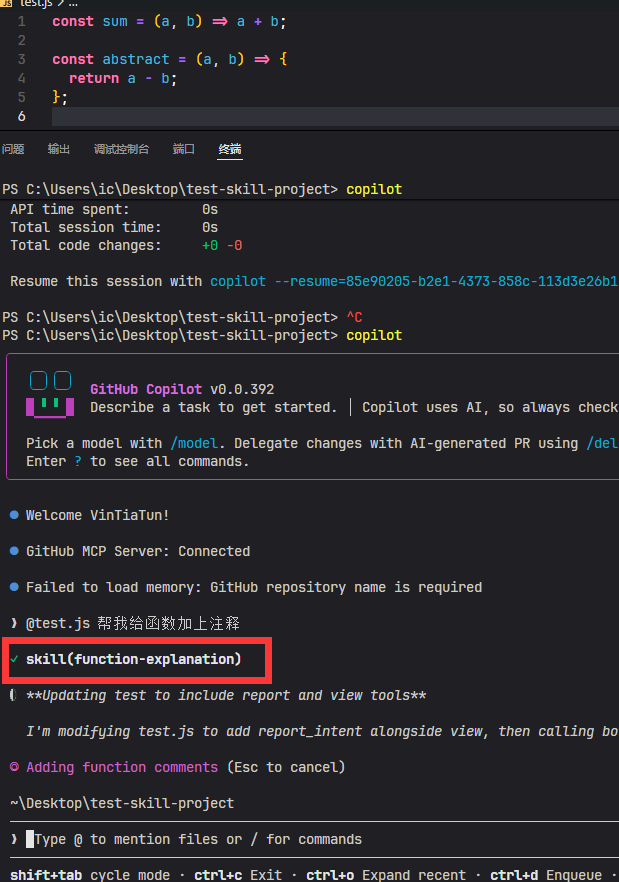Viewport: 619px width, 882px height.
Task: Switch to the 问题 panel tab
Action: 13,149
